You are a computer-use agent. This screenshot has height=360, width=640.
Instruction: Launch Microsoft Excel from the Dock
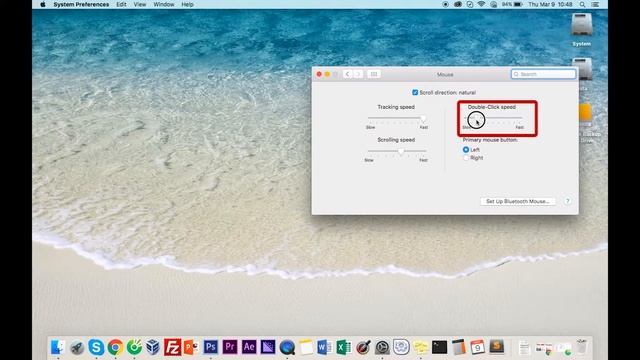[x=344, y=347]
